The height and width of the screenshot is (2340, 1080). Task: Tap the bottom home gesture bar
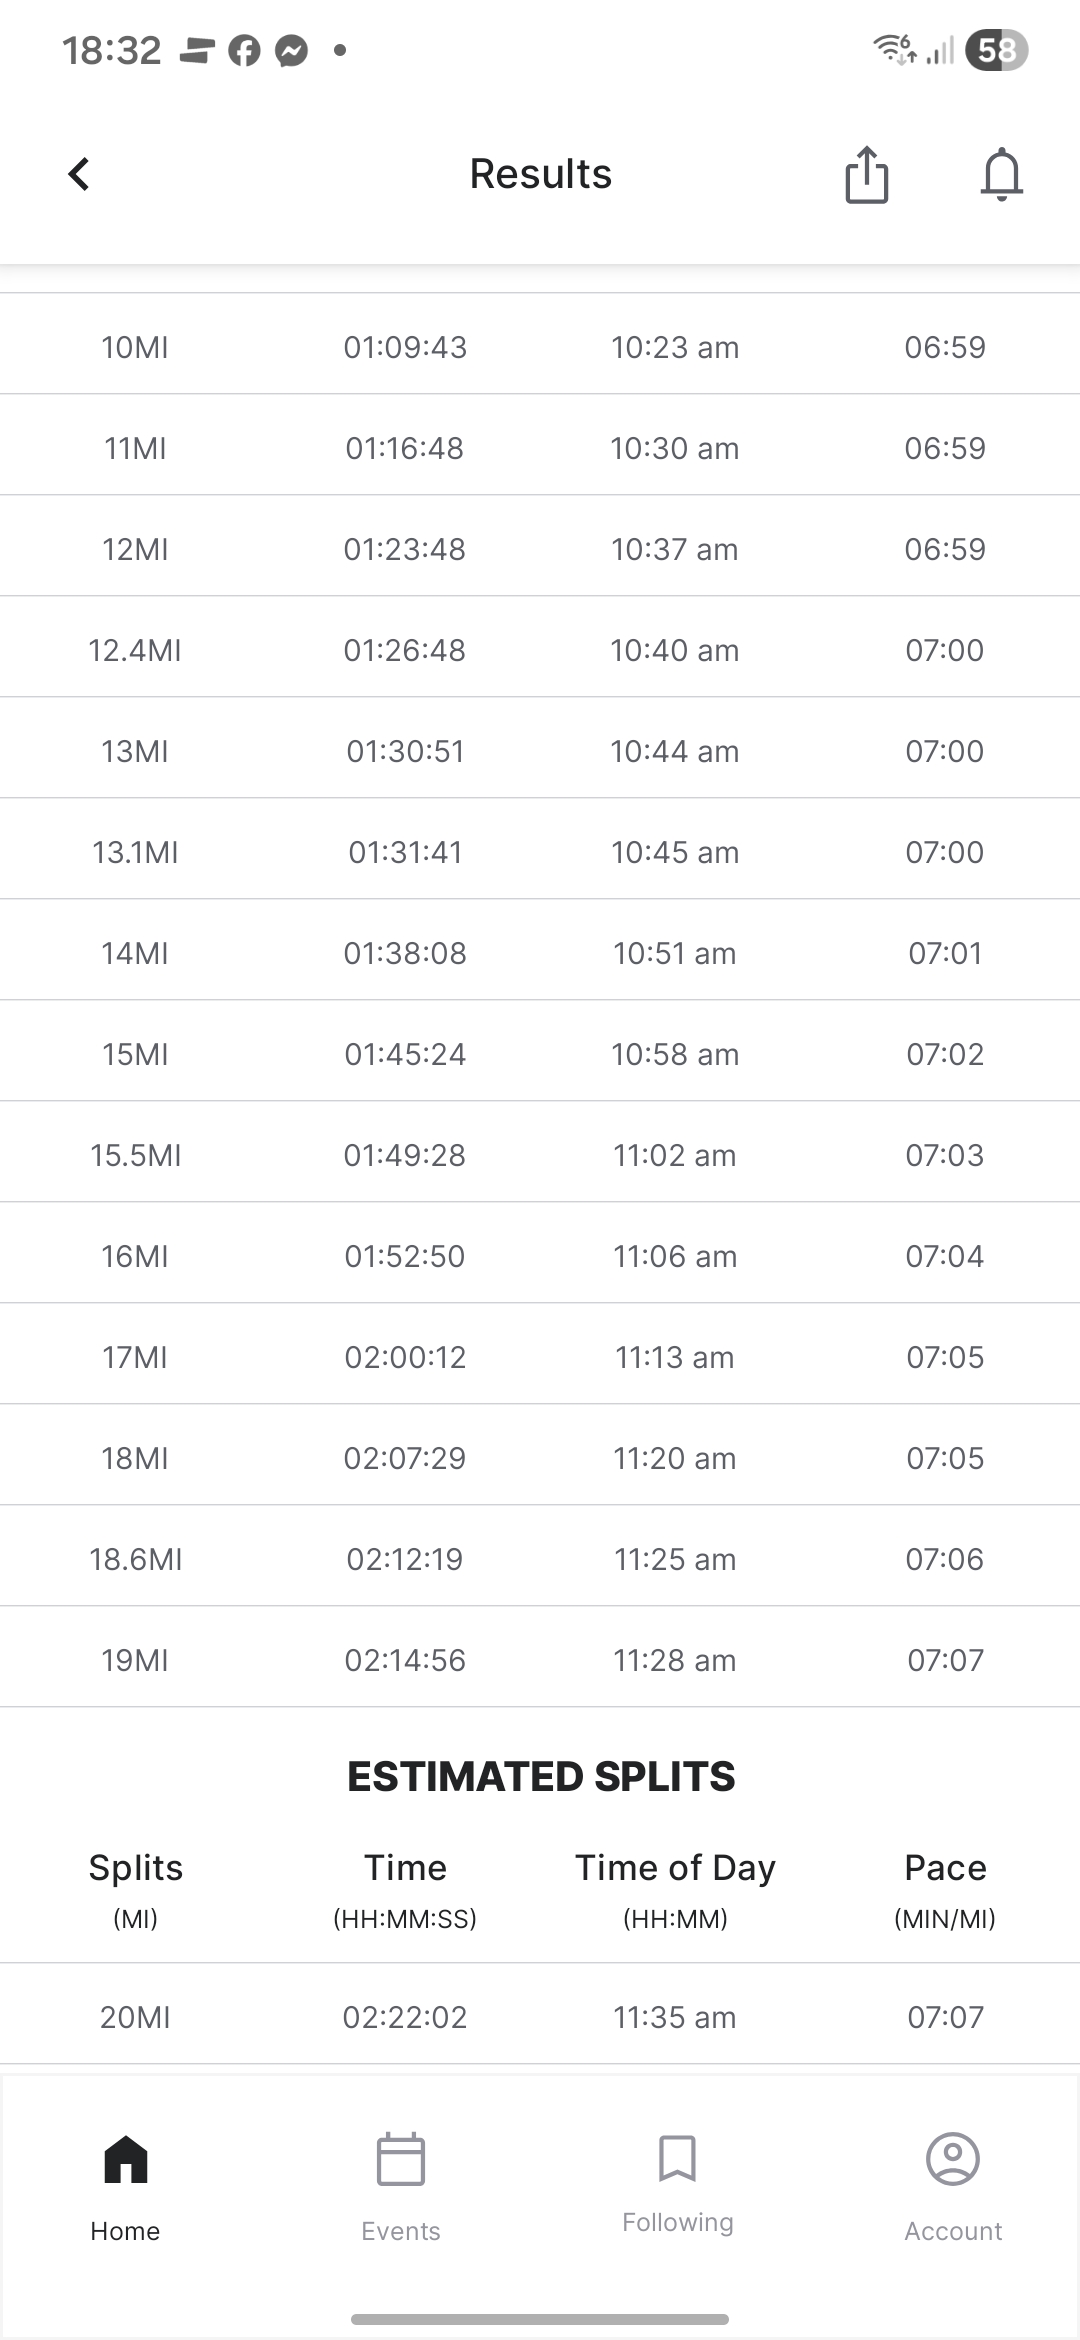click(x=540, y=2319)
